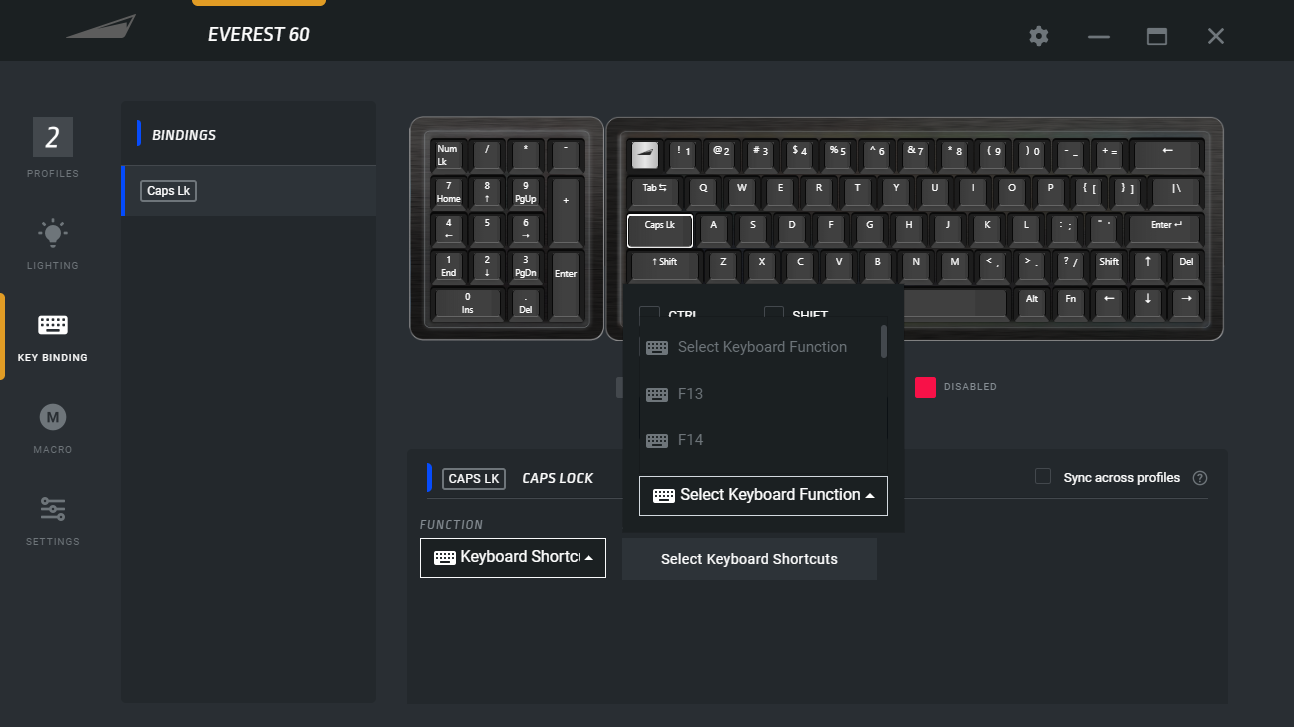This screenshot has width=1294, height=727.
Task: Select the Key Binding section
Action: point(53,336)
